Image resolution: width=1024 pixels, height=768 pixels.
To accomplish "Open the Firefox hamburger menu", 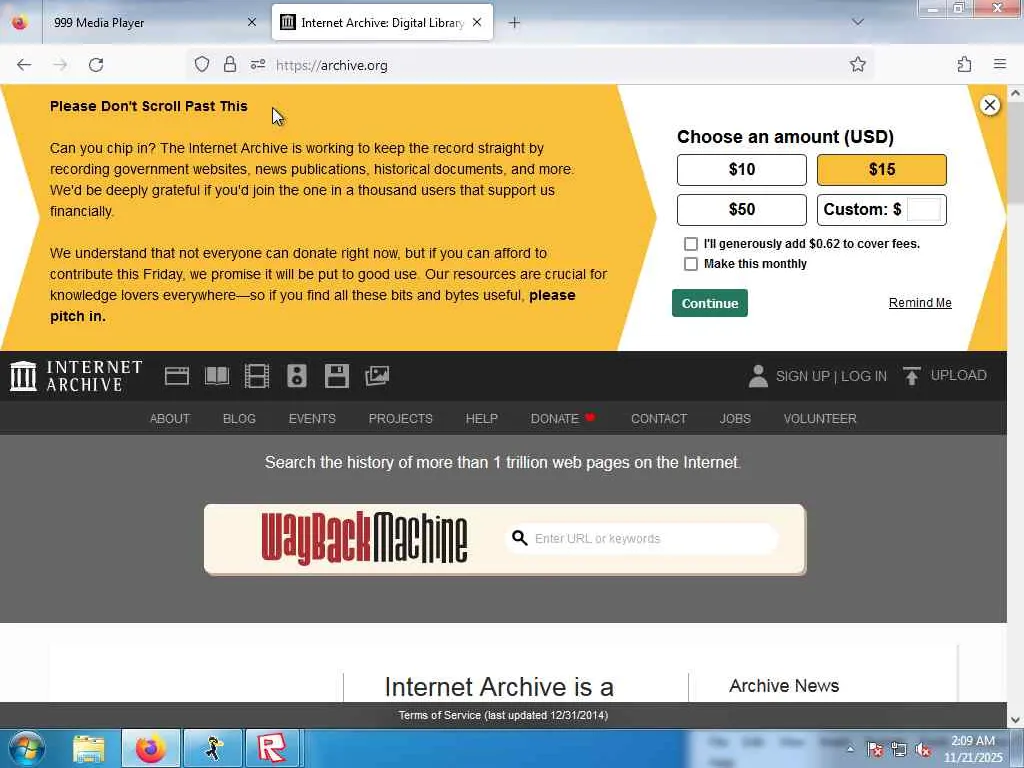I will 1000,64.
